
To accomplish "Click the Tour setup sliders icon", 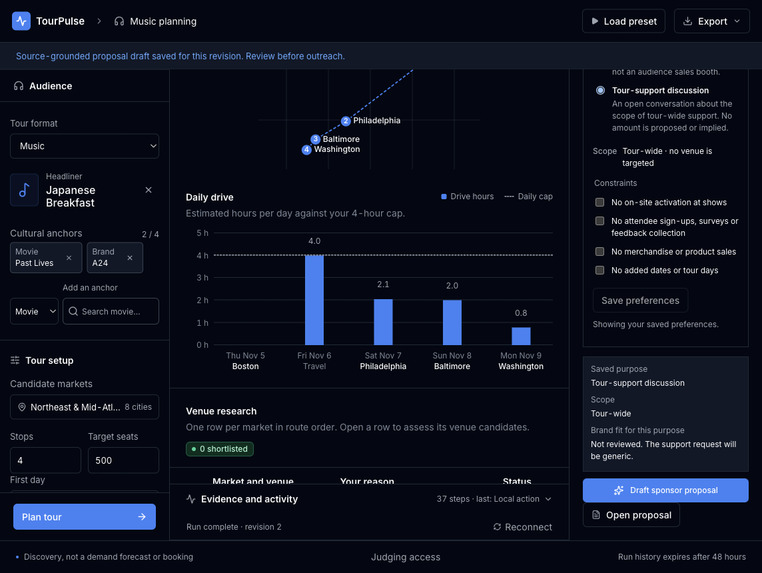I will [15, 360].
